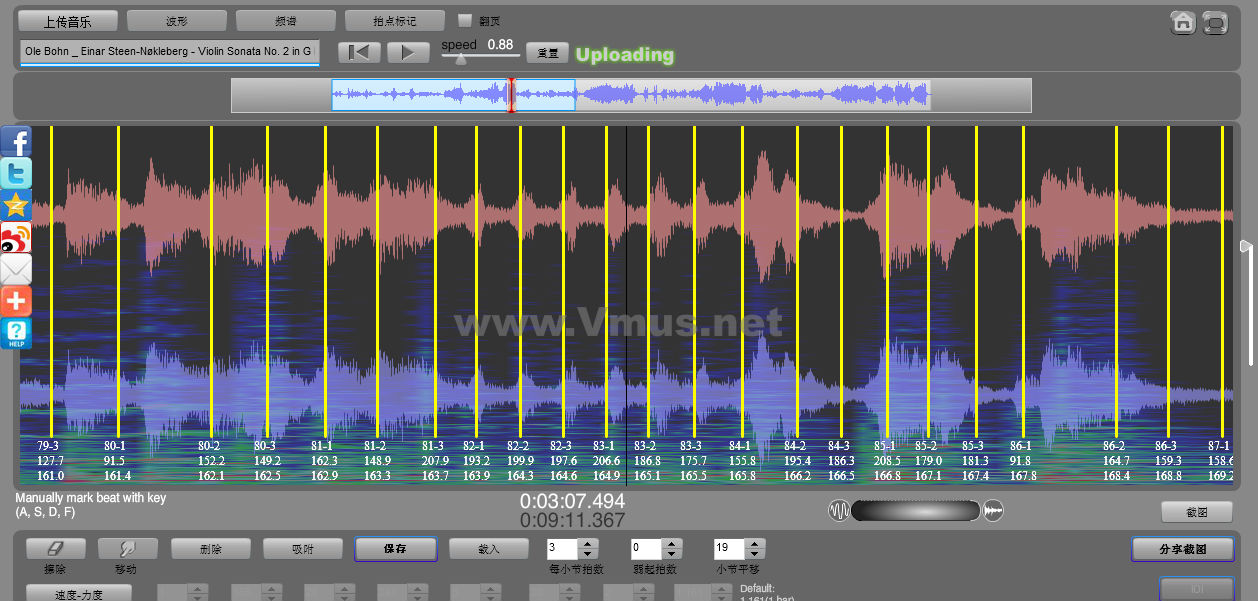The image size is (1258, 601).
Task: Select the move (移动) tool
Action: tap(127, 549)
